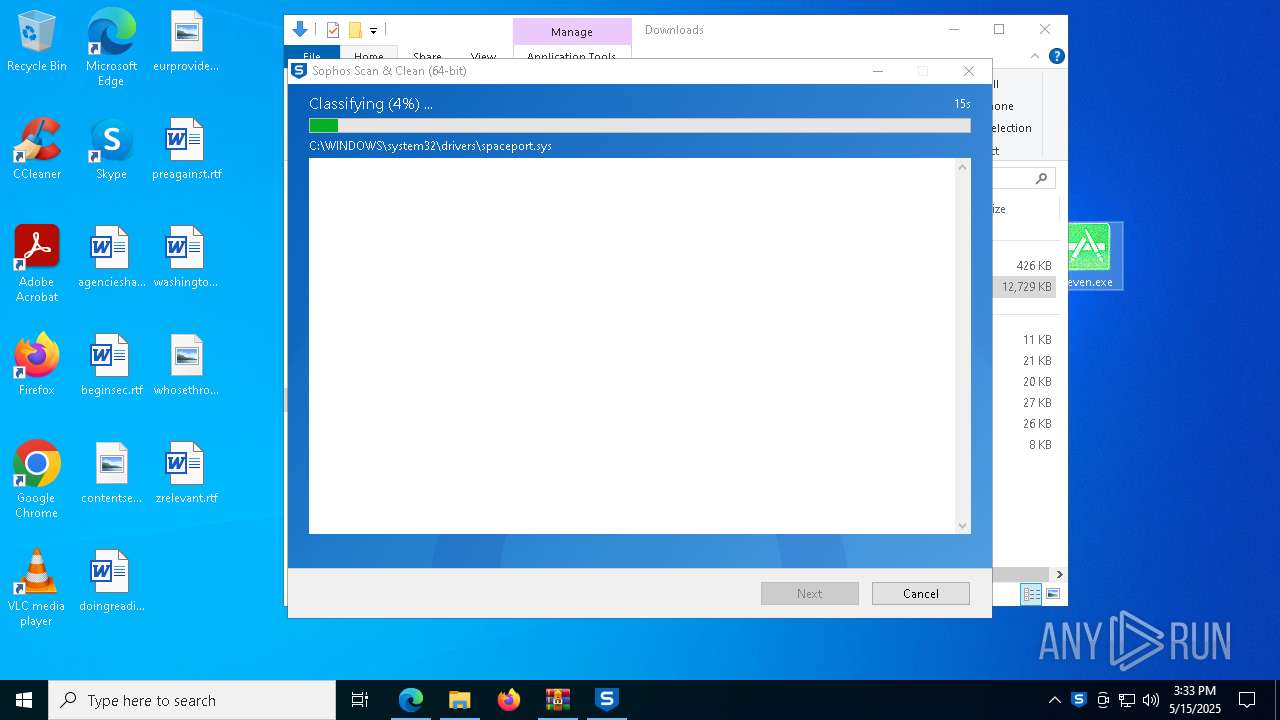1280x720 pixels.
Task: Select beginsec.rtf on the desktop
Action: [111, 365]
